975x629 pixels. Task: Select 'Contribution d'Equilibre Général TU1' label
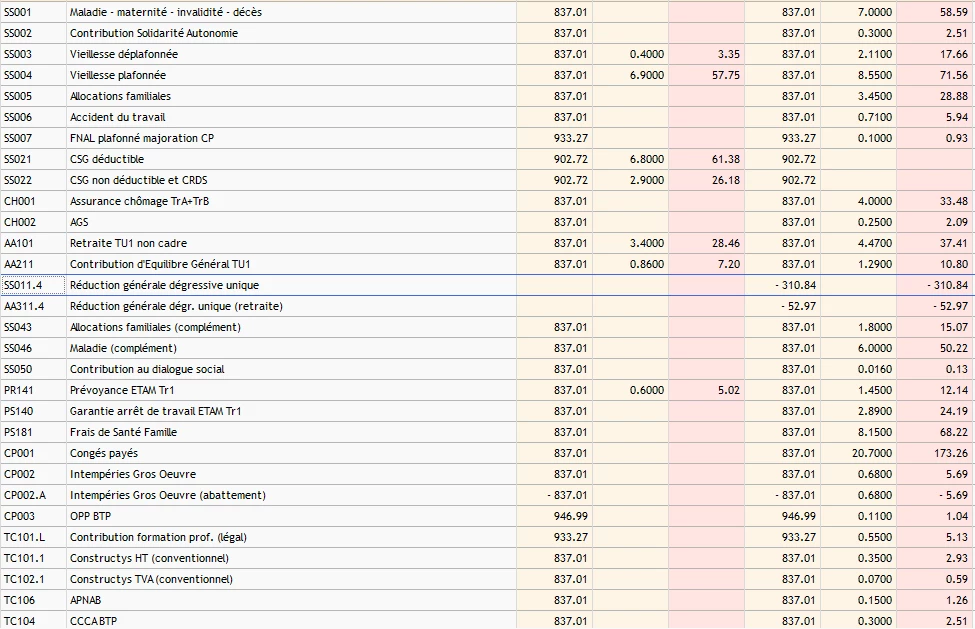pyautogui.click(x=160, y=264)
